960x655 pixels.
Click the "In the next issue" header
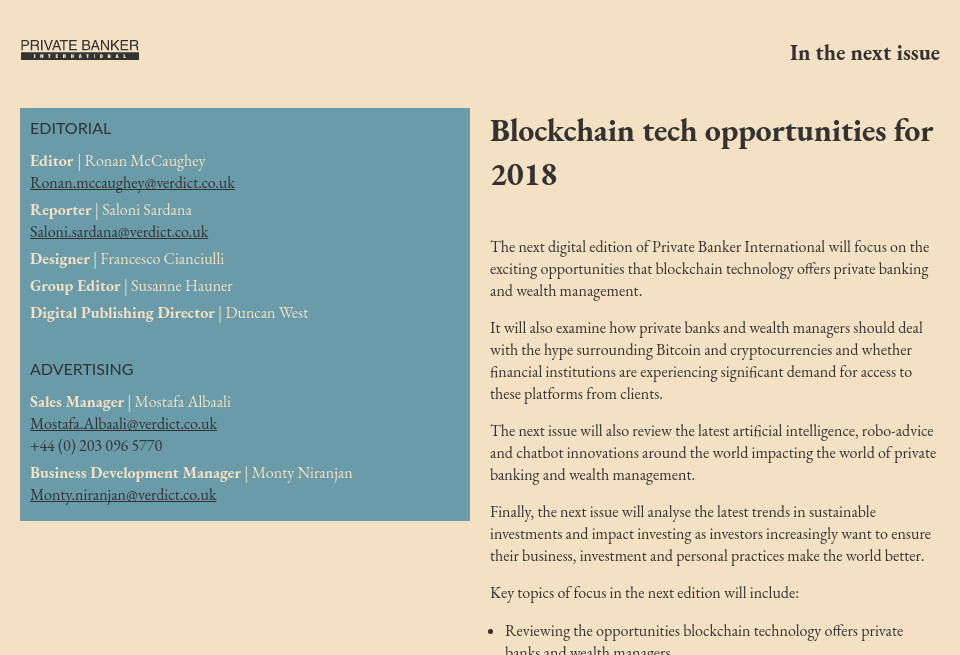pos(864,53)
